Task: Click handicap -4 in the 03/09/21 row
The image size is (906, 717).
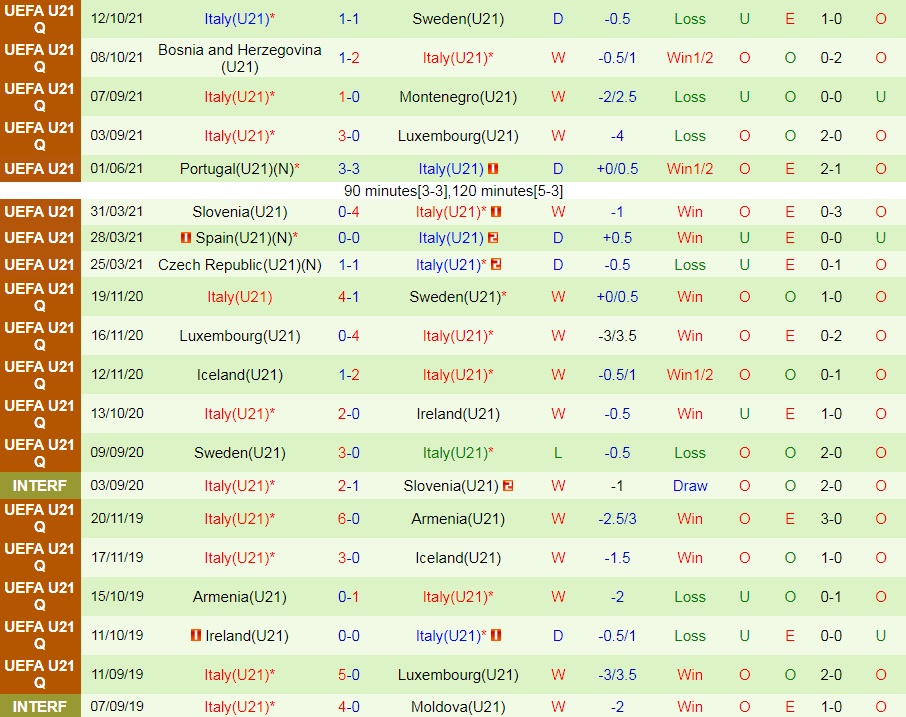Action: pos(617,136)
